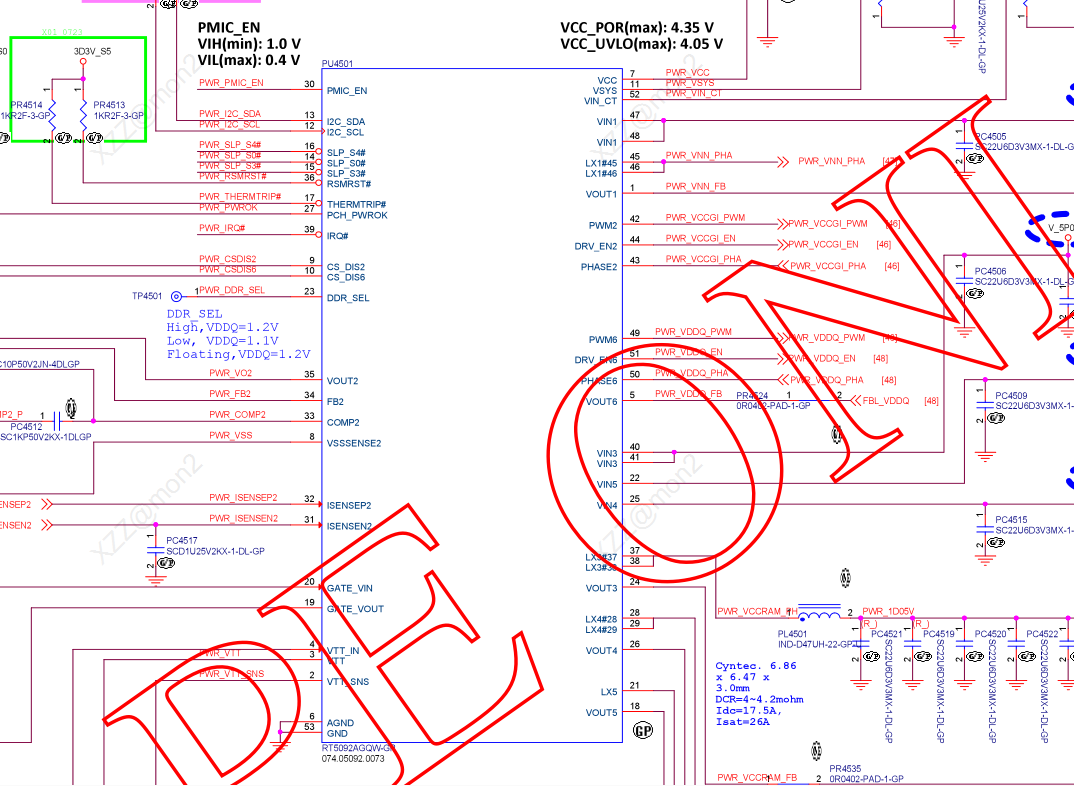Click the GATE_VIN pin label

click(x=350, y=588)
